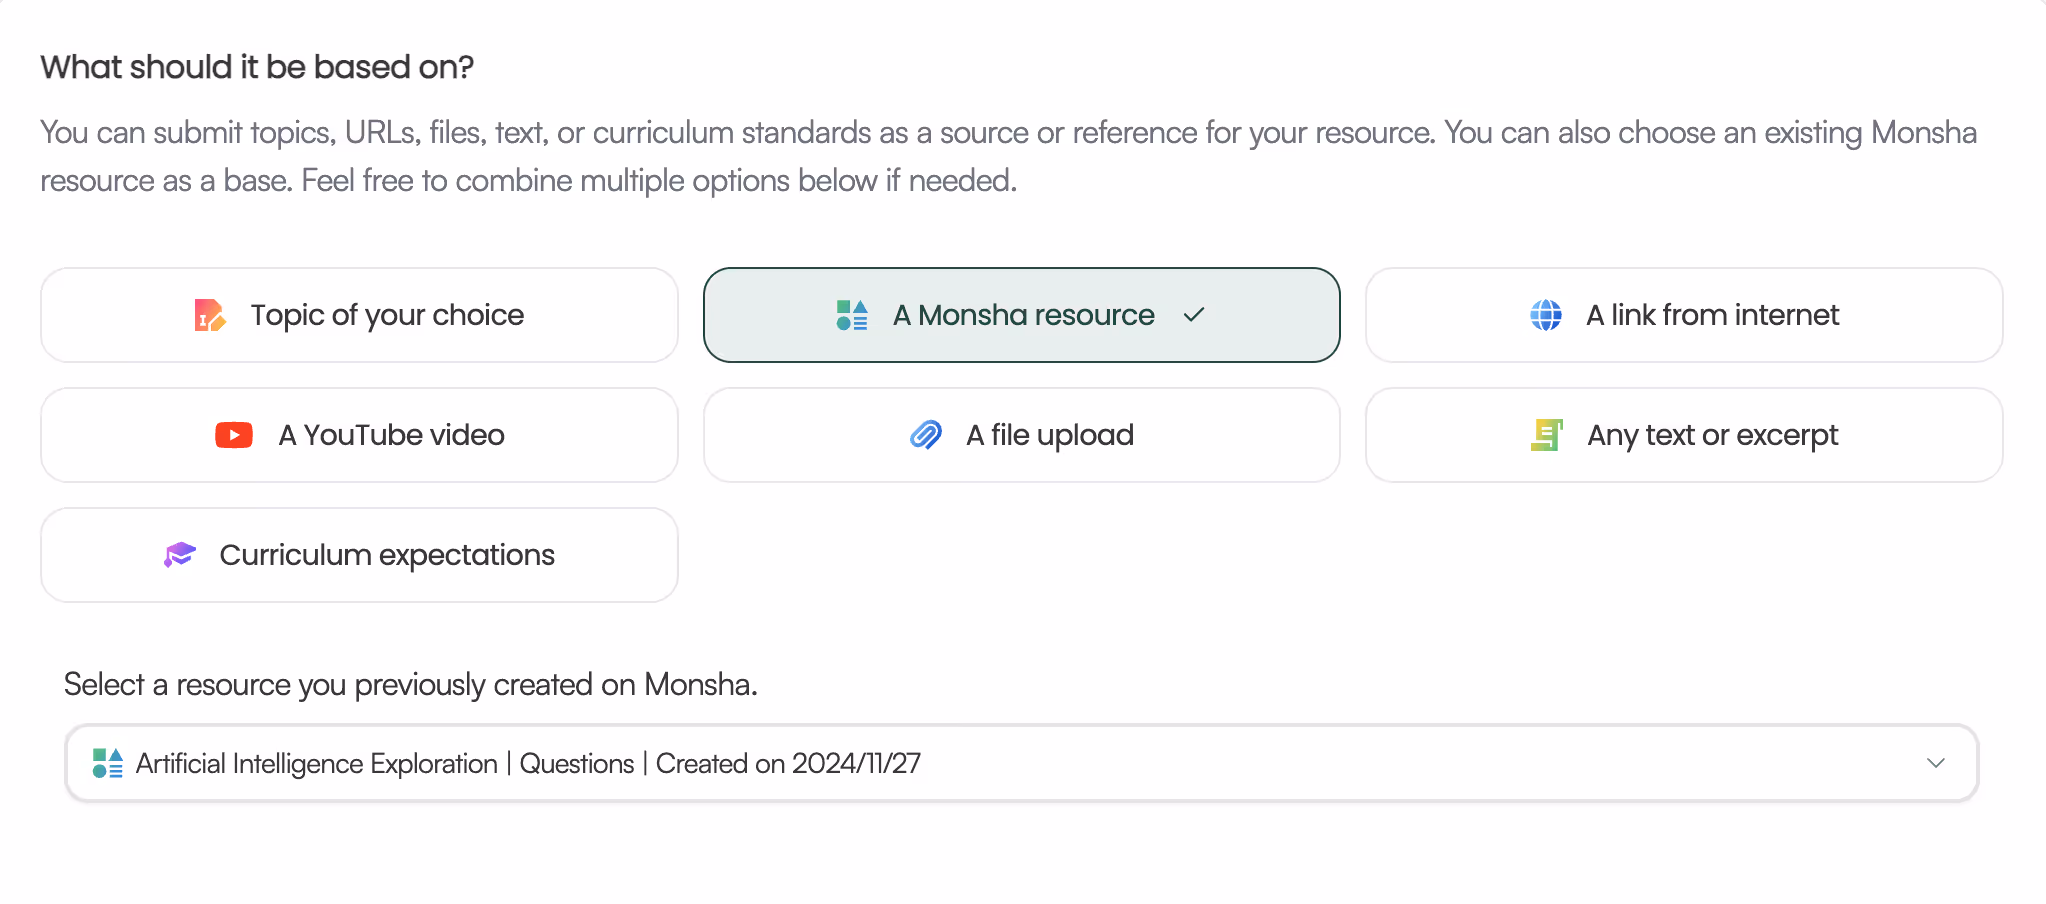Click the graduation cap Curriculum icon
Image resolution: width=2046 pixels, height=904 pixels.
pos(180,555)
